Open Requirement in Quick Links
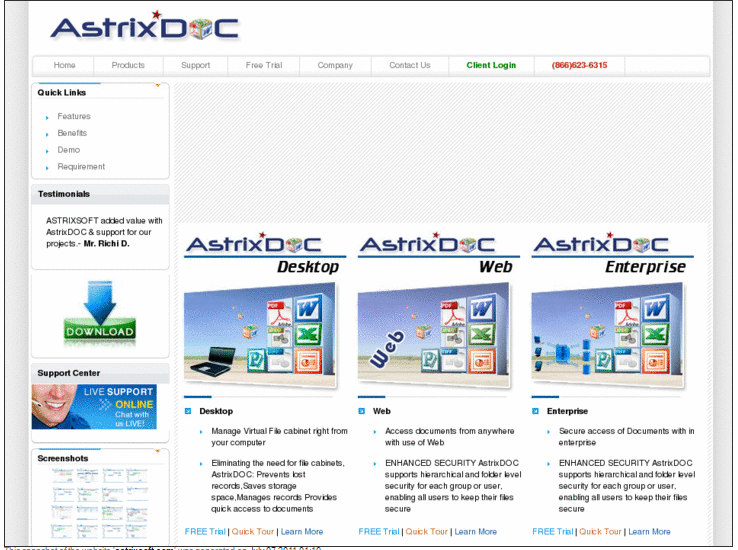 pyautogui.click(x=81, y=167)
